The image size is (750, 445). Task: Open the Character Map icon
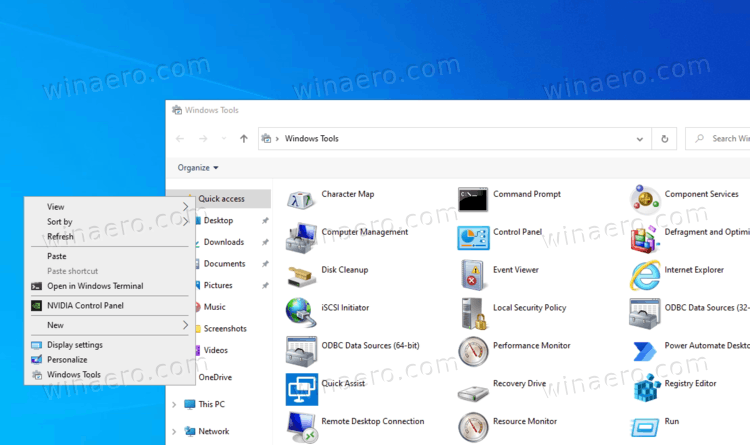(301, 200)
